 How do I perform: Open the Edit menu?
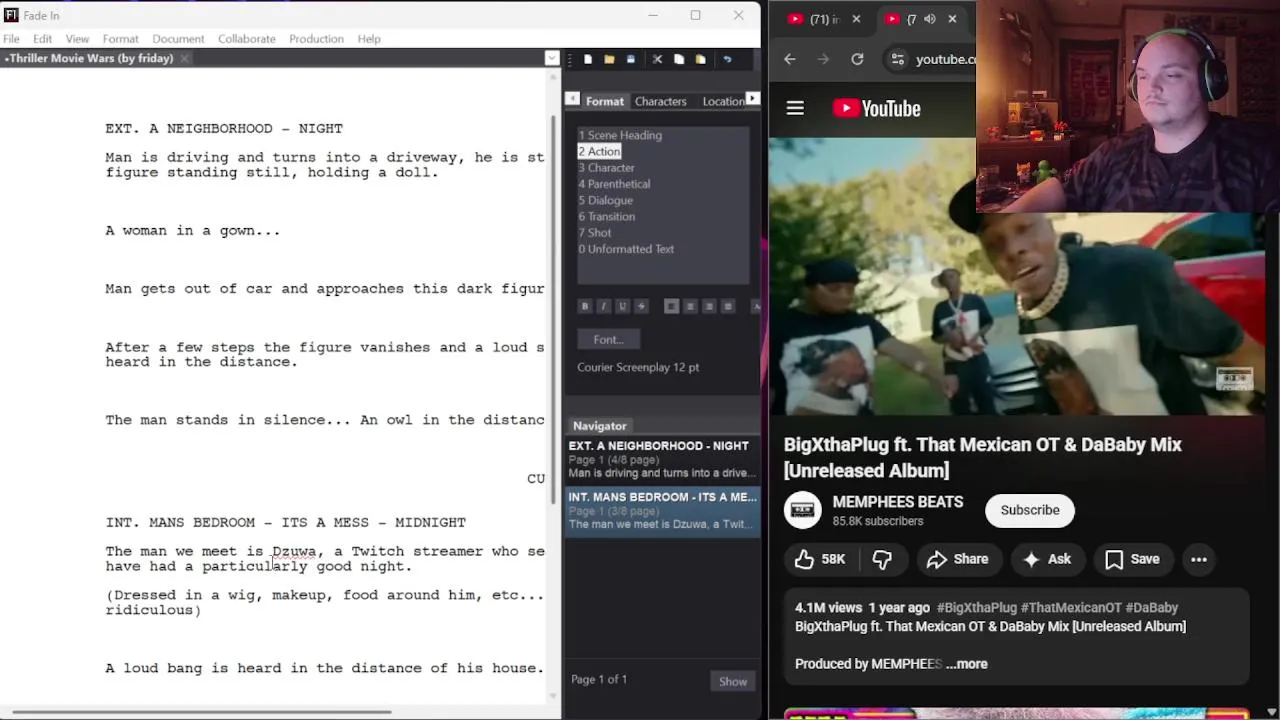[42, 39]
